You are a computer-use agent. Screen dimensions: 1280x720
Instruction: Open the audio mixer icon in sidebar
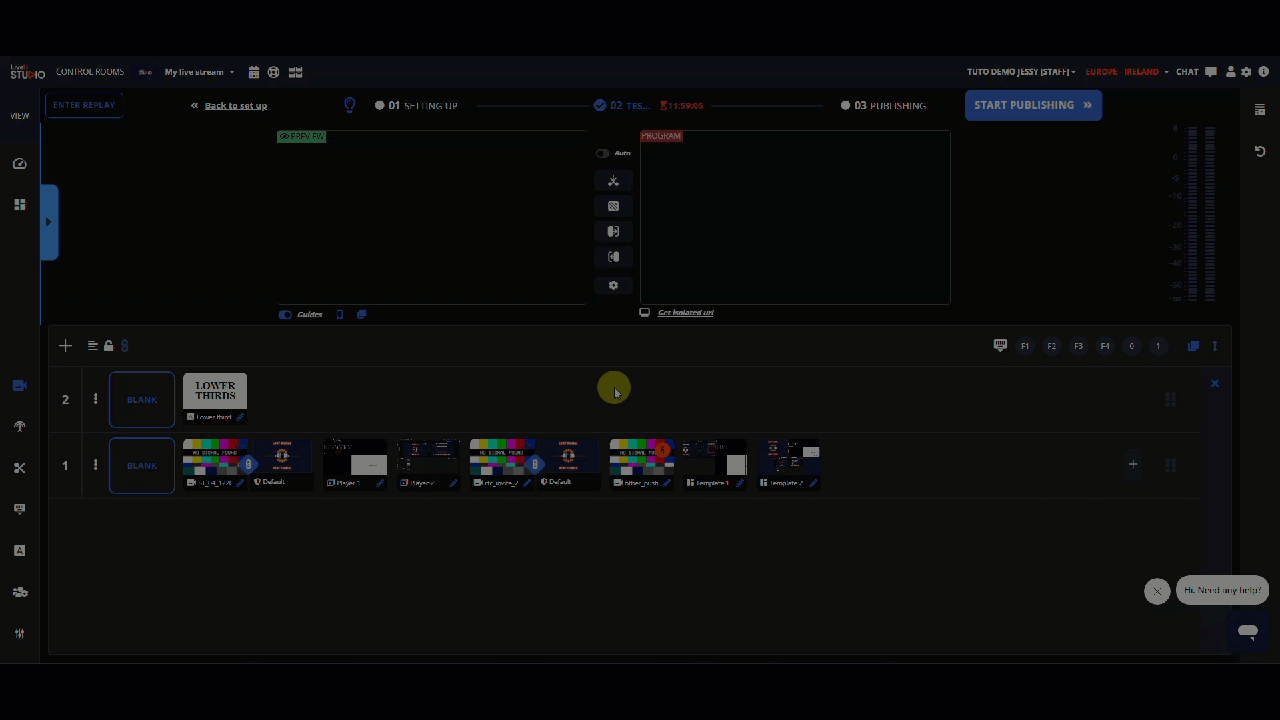(x=19, y=633)
